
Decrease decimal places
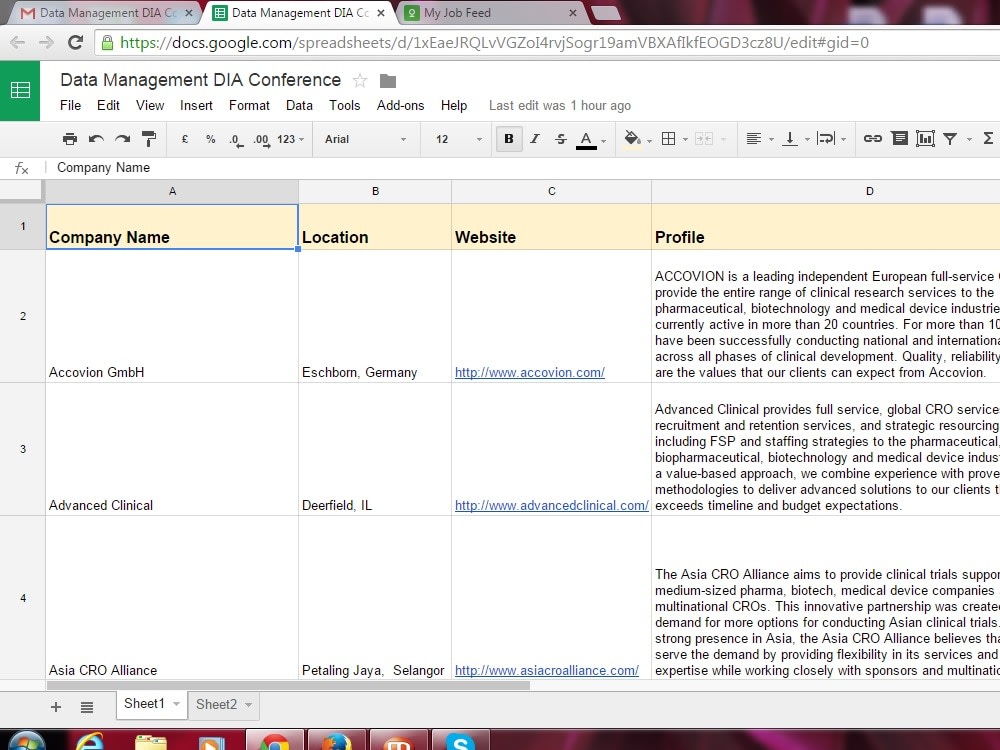(236, 140)
